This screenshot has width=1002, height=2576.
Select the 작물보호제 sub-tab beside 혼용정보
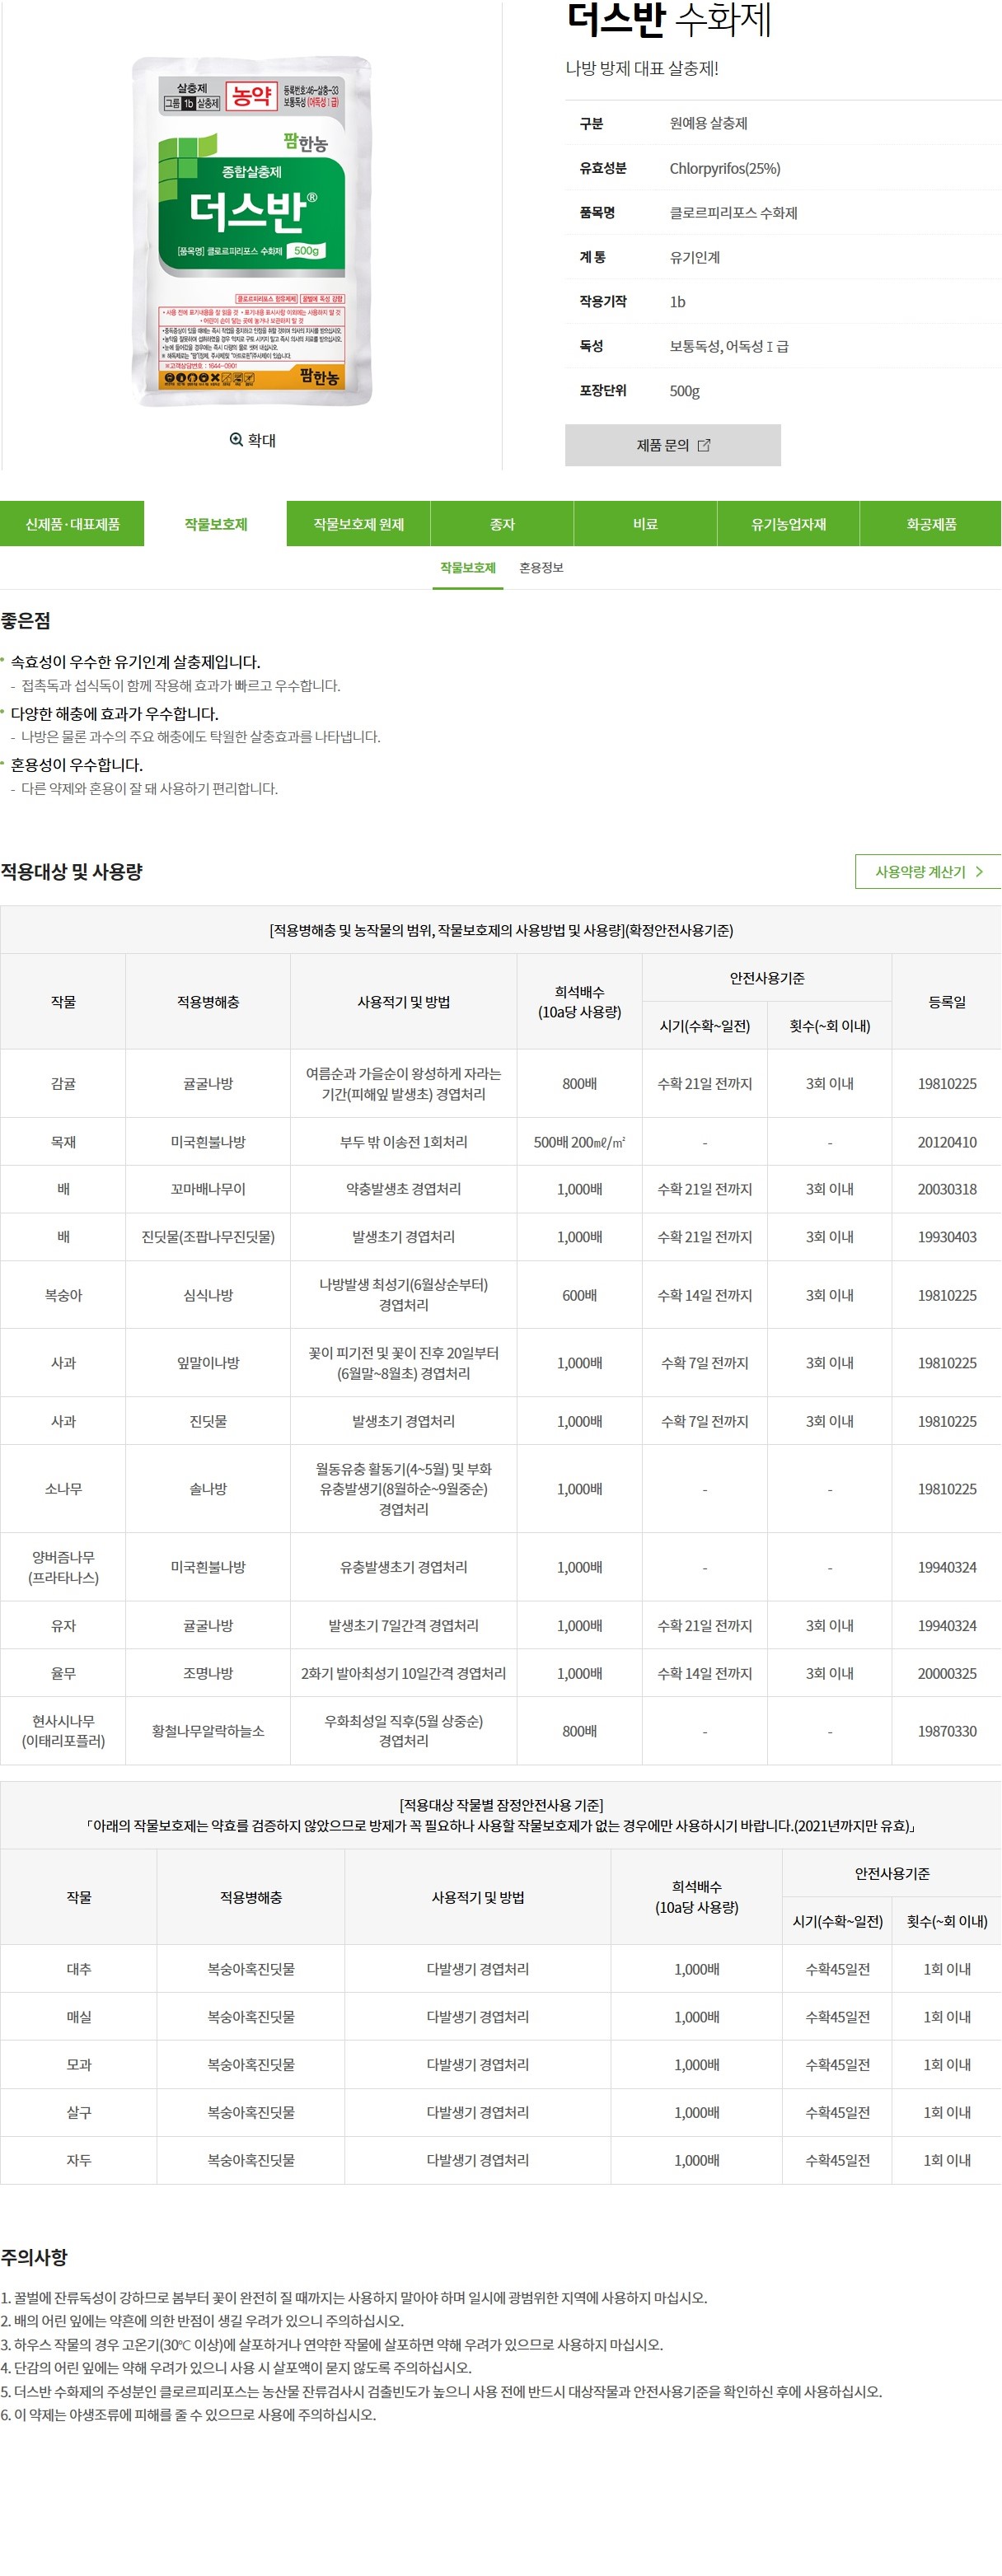(468, 568)
